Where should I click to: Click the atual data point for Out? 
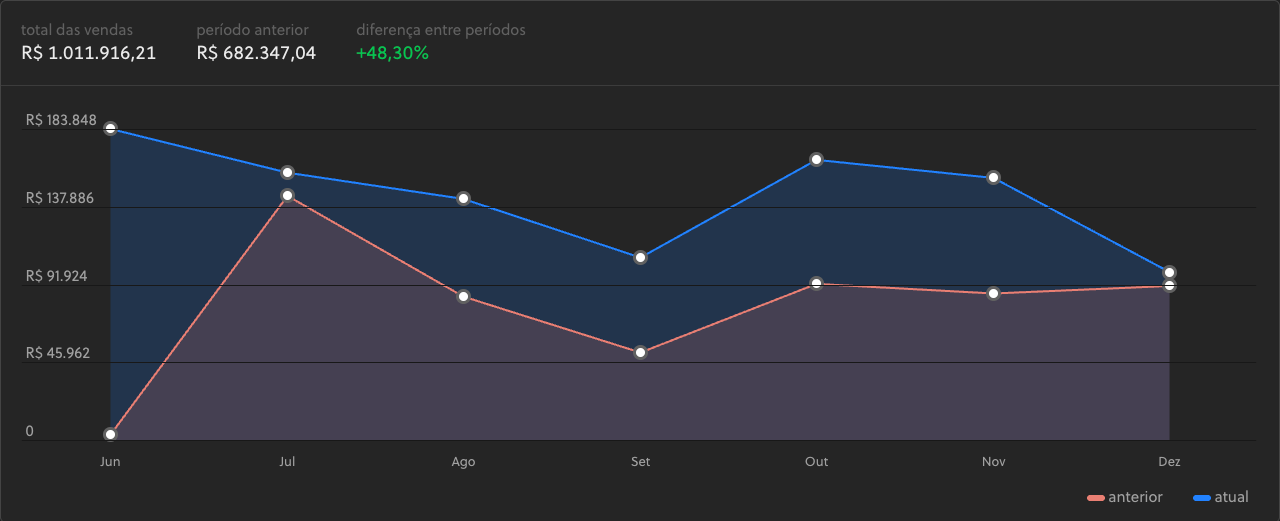817,160
